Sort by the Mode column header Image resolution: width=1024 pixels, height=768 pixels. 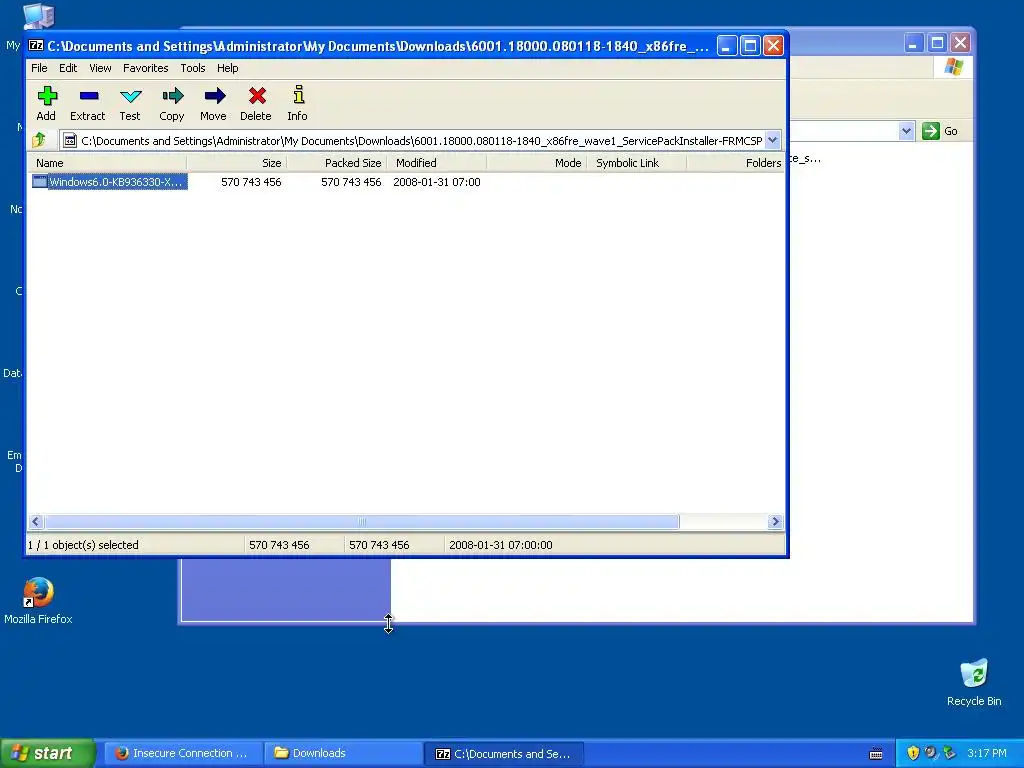coord(536,163)
